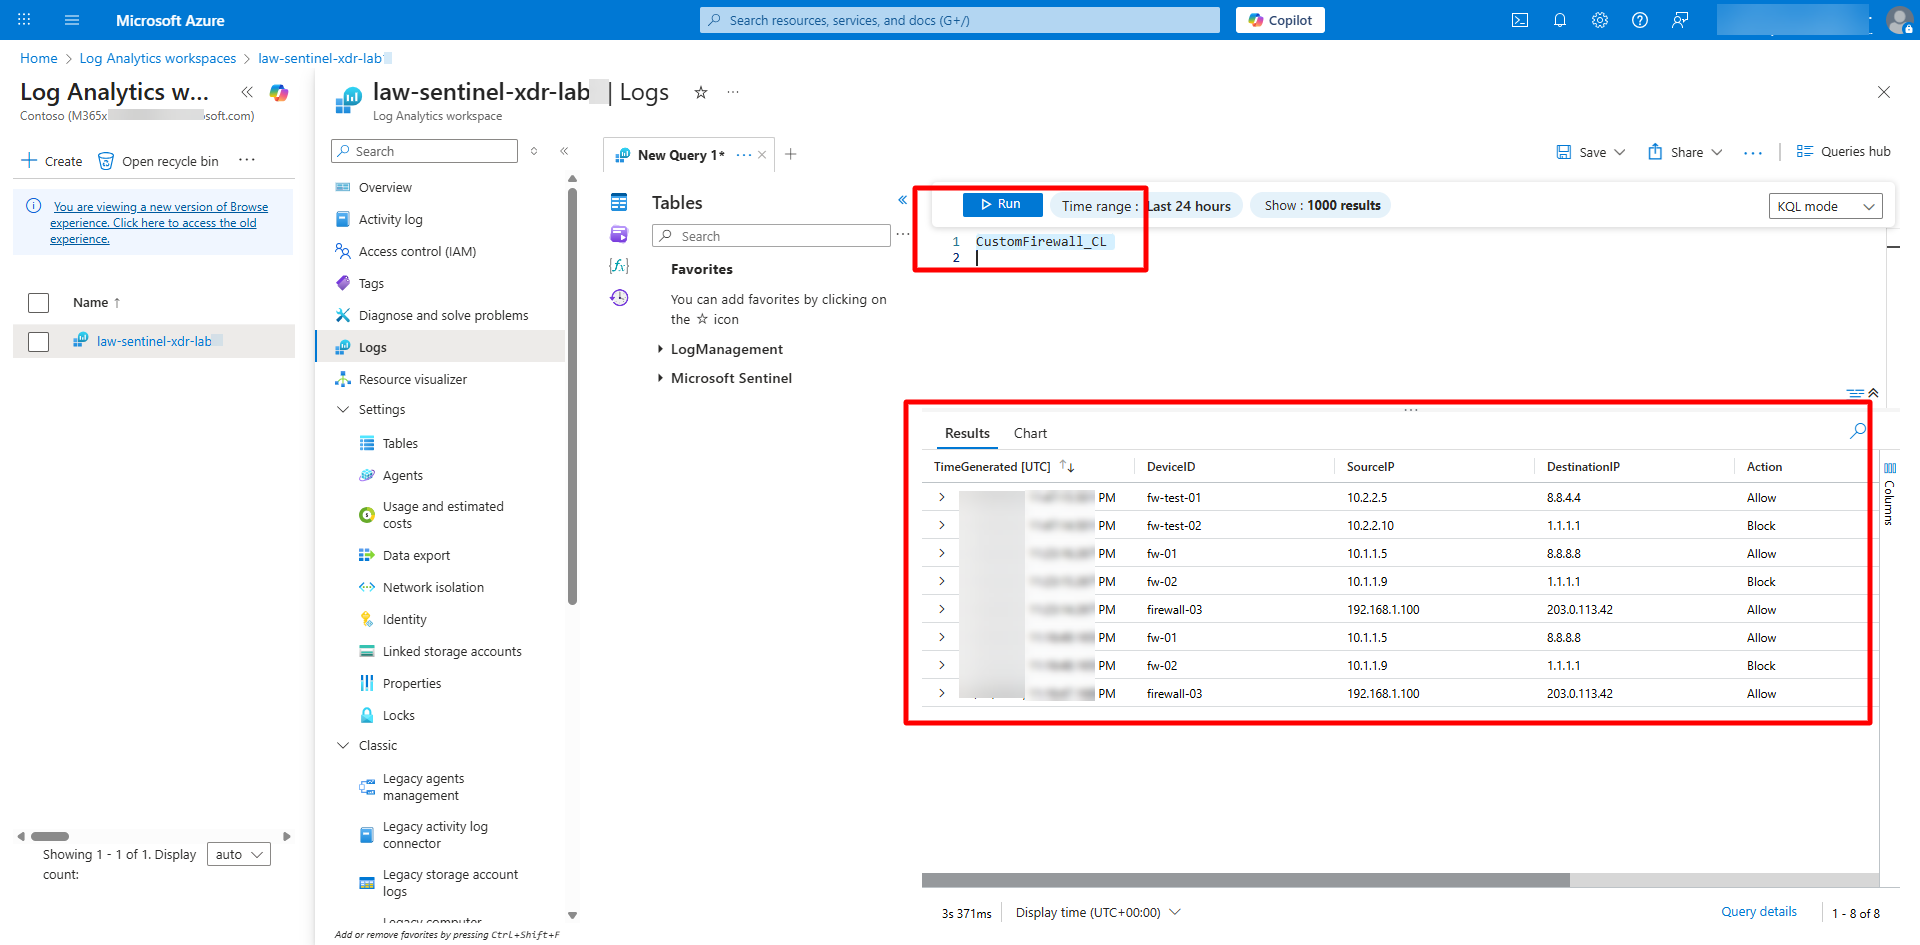Click the workspace list horizontal scrollbar
This screenshot has width=1920, height=945.
pos(50,836)
